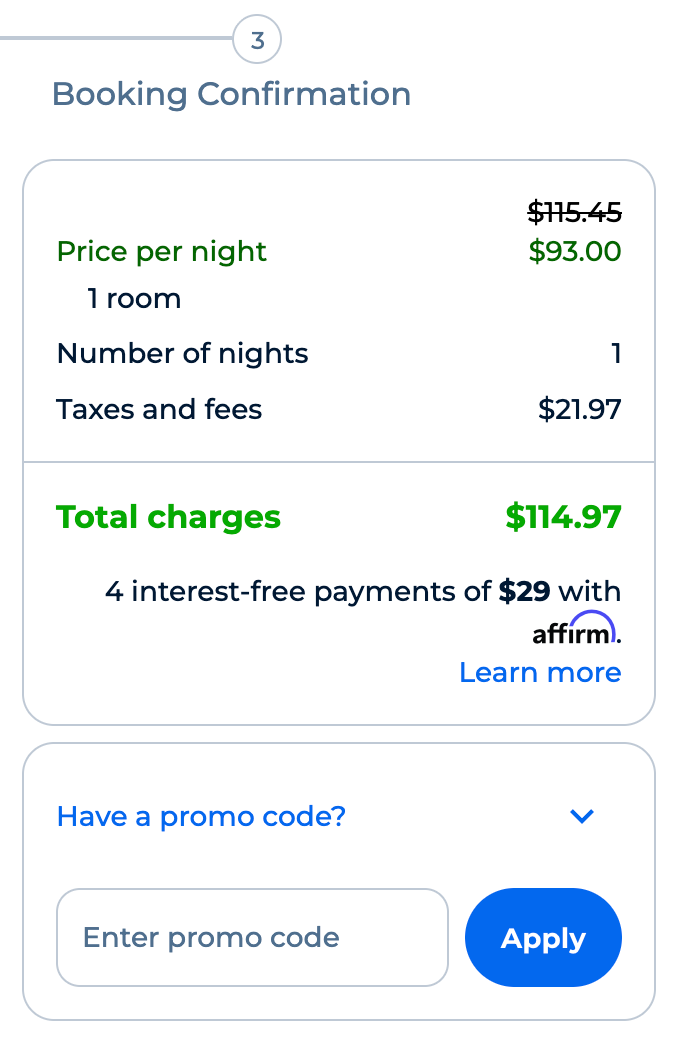
Task: Select the step 3 progress indicator circle
Action: pyautogui.click(x=257, y=39)
